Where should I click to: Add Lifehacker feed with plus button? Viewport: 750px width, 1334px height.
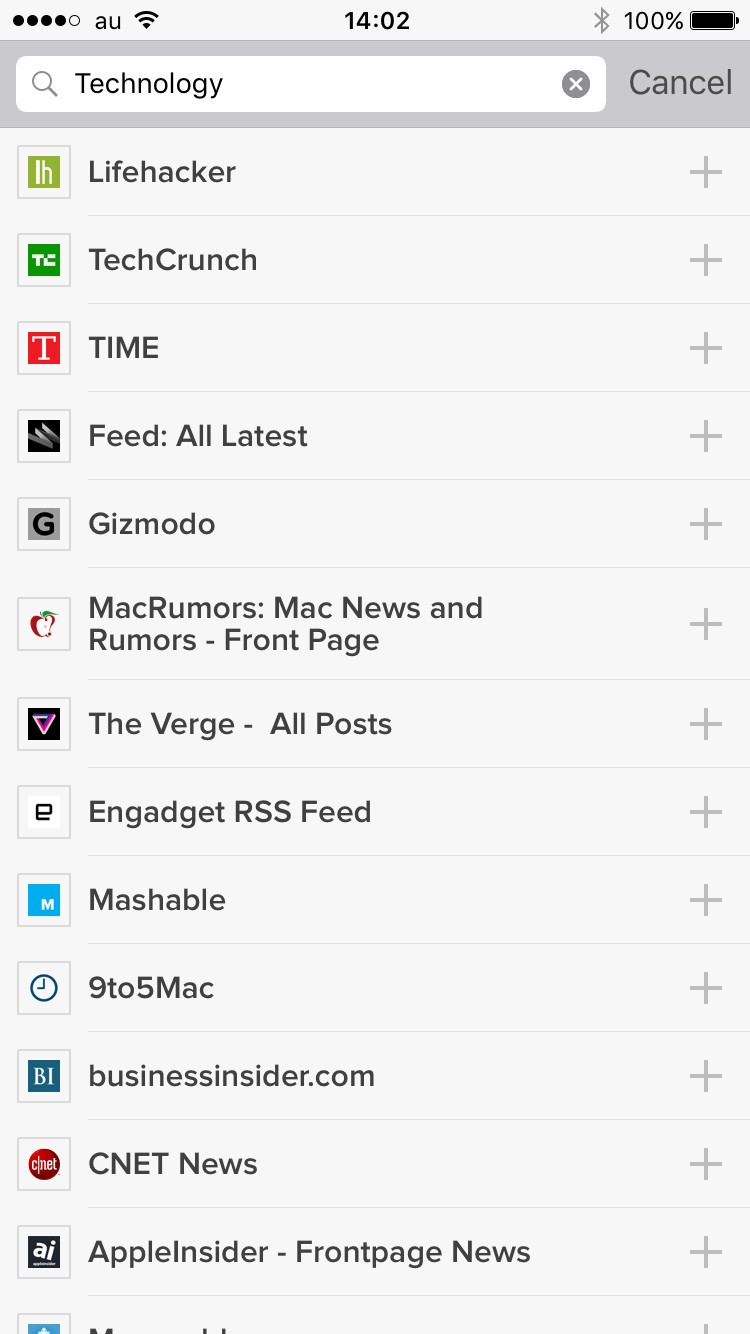coord(706,172)
